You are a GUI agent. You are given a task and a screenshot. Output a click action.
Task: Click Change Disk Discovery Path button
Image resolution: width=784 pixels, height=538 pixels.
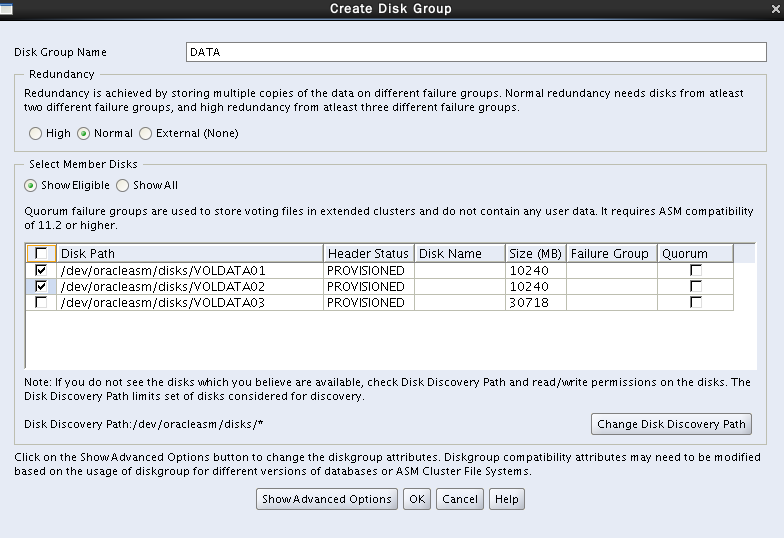[x=671, y=424]
